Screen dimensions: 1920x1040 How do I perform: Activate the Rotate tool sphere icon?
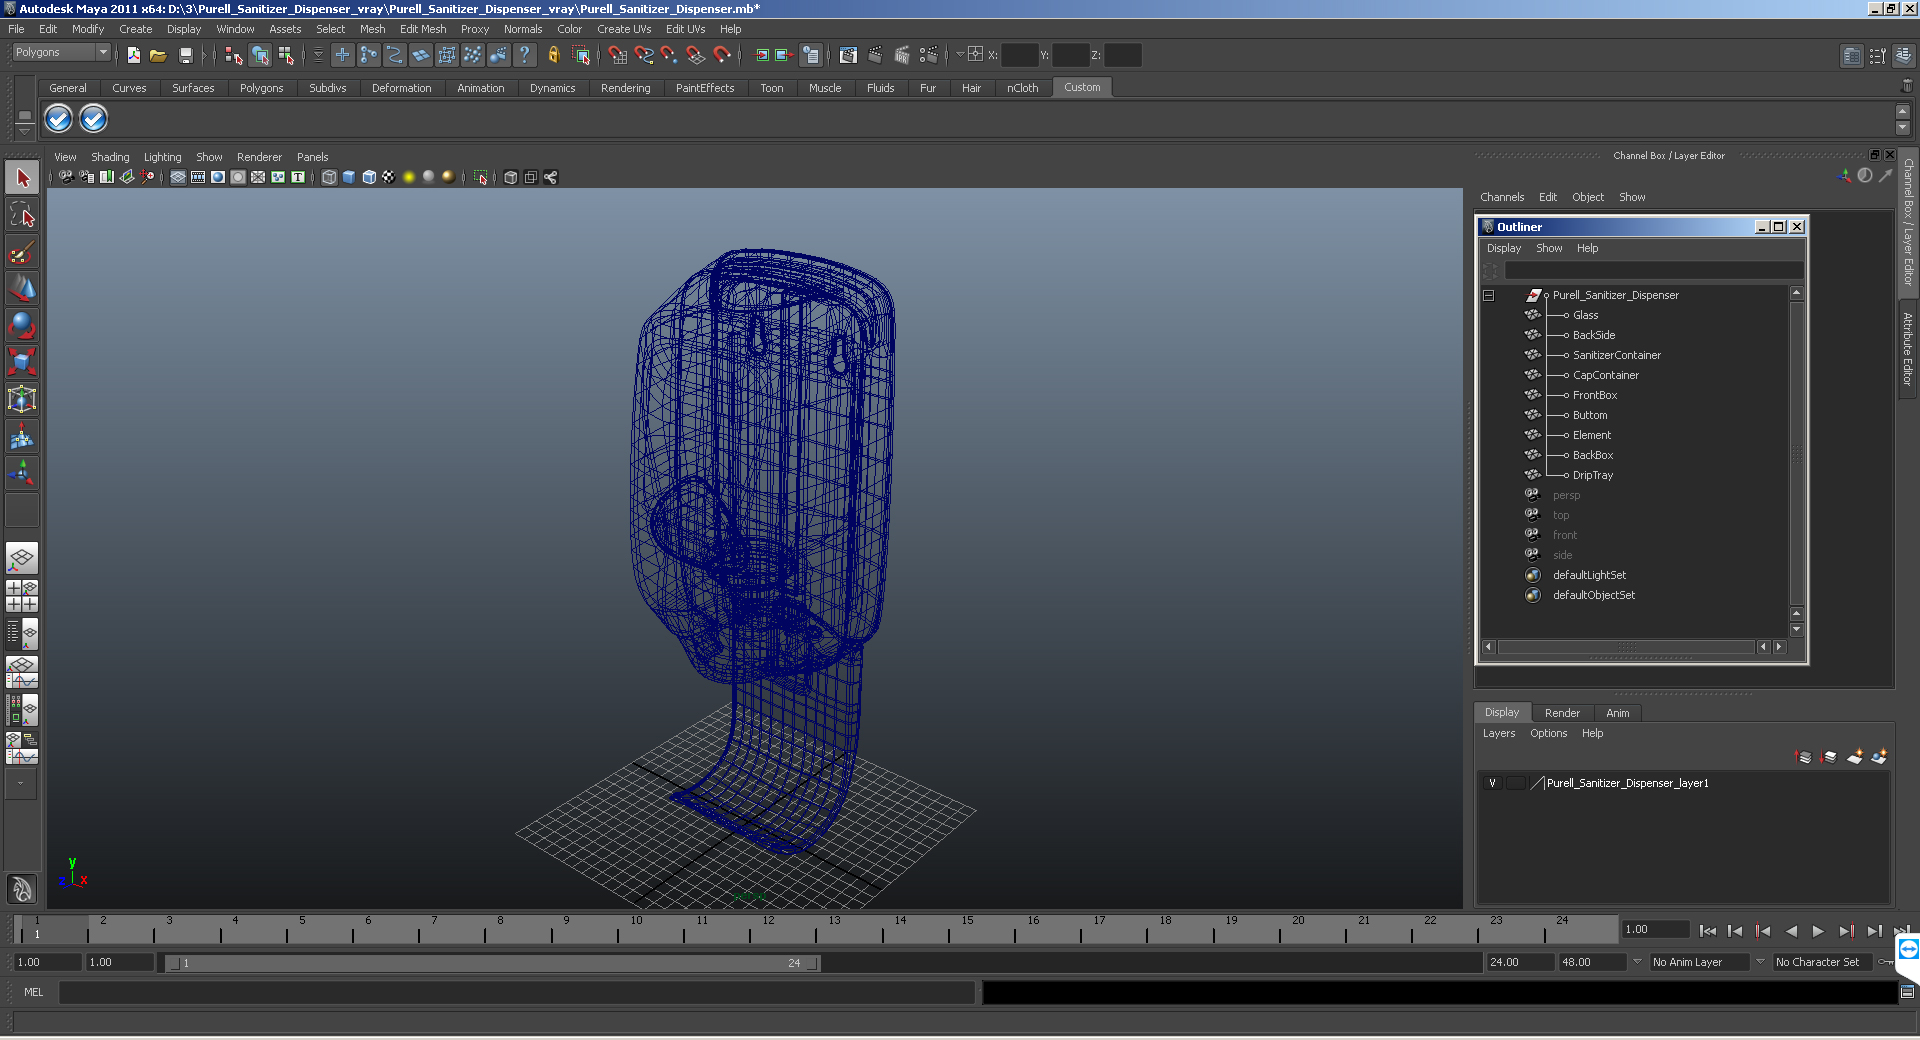point(22,325)
